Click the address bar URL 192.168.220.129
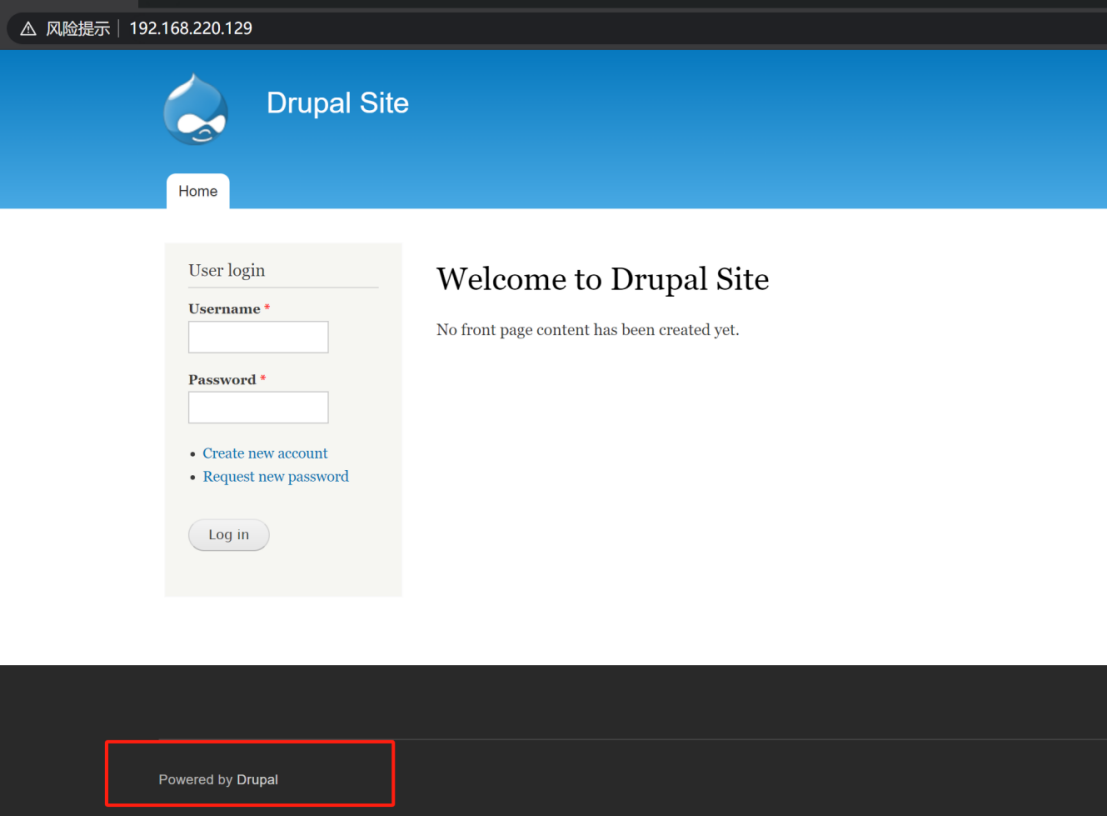 pos(191,28)
